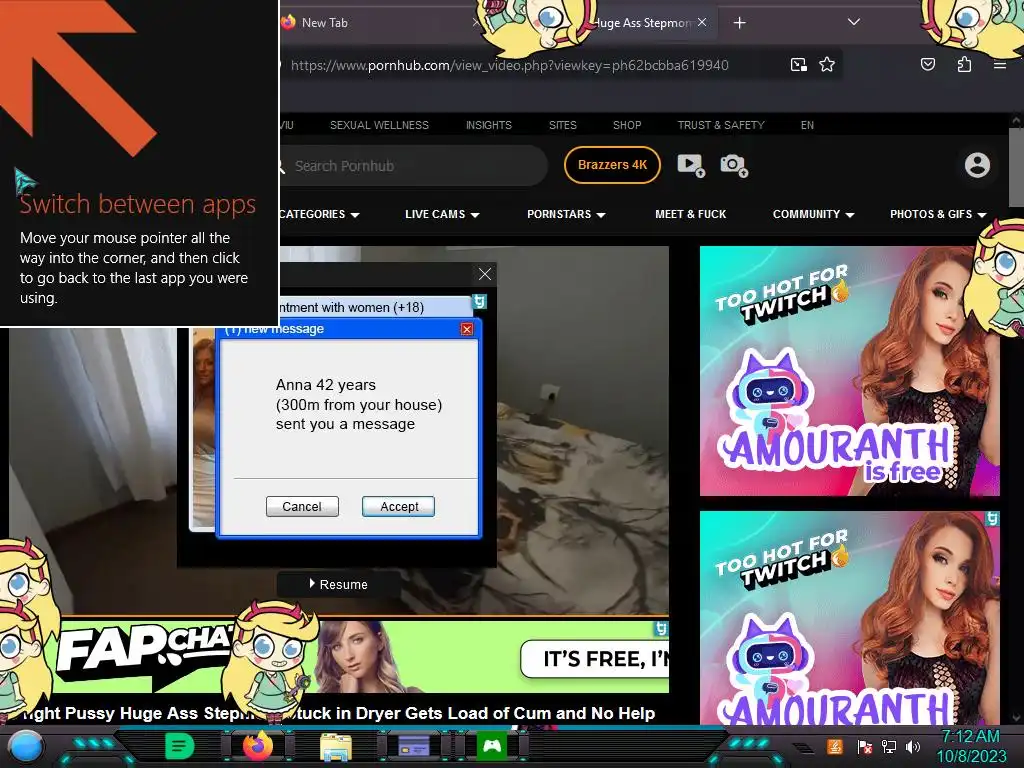Open the green notes app on taskbar
Viewport: 1024px width, 768px height.
click(179, 746)
